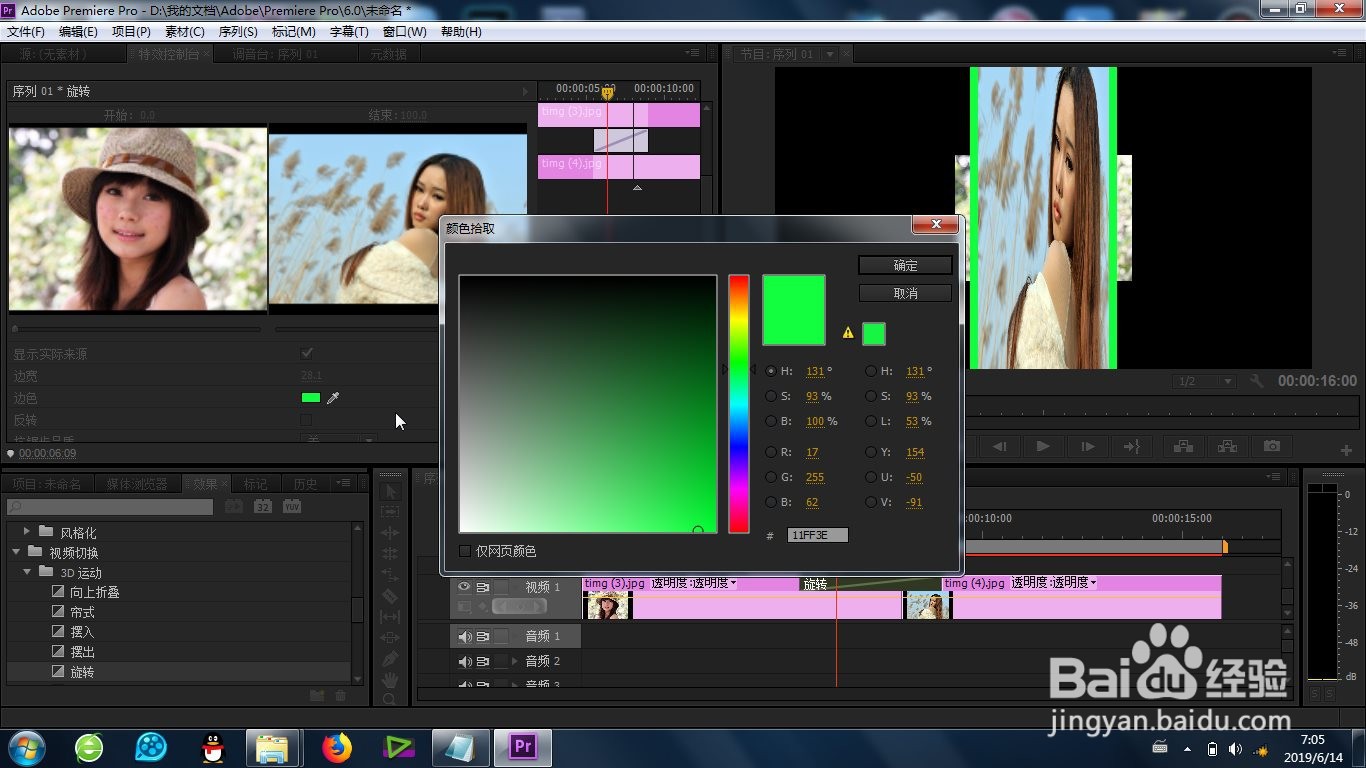Click the Extract button in Program Monitor
Viewport: 1366px width, 768px height.
[1227, 446]
